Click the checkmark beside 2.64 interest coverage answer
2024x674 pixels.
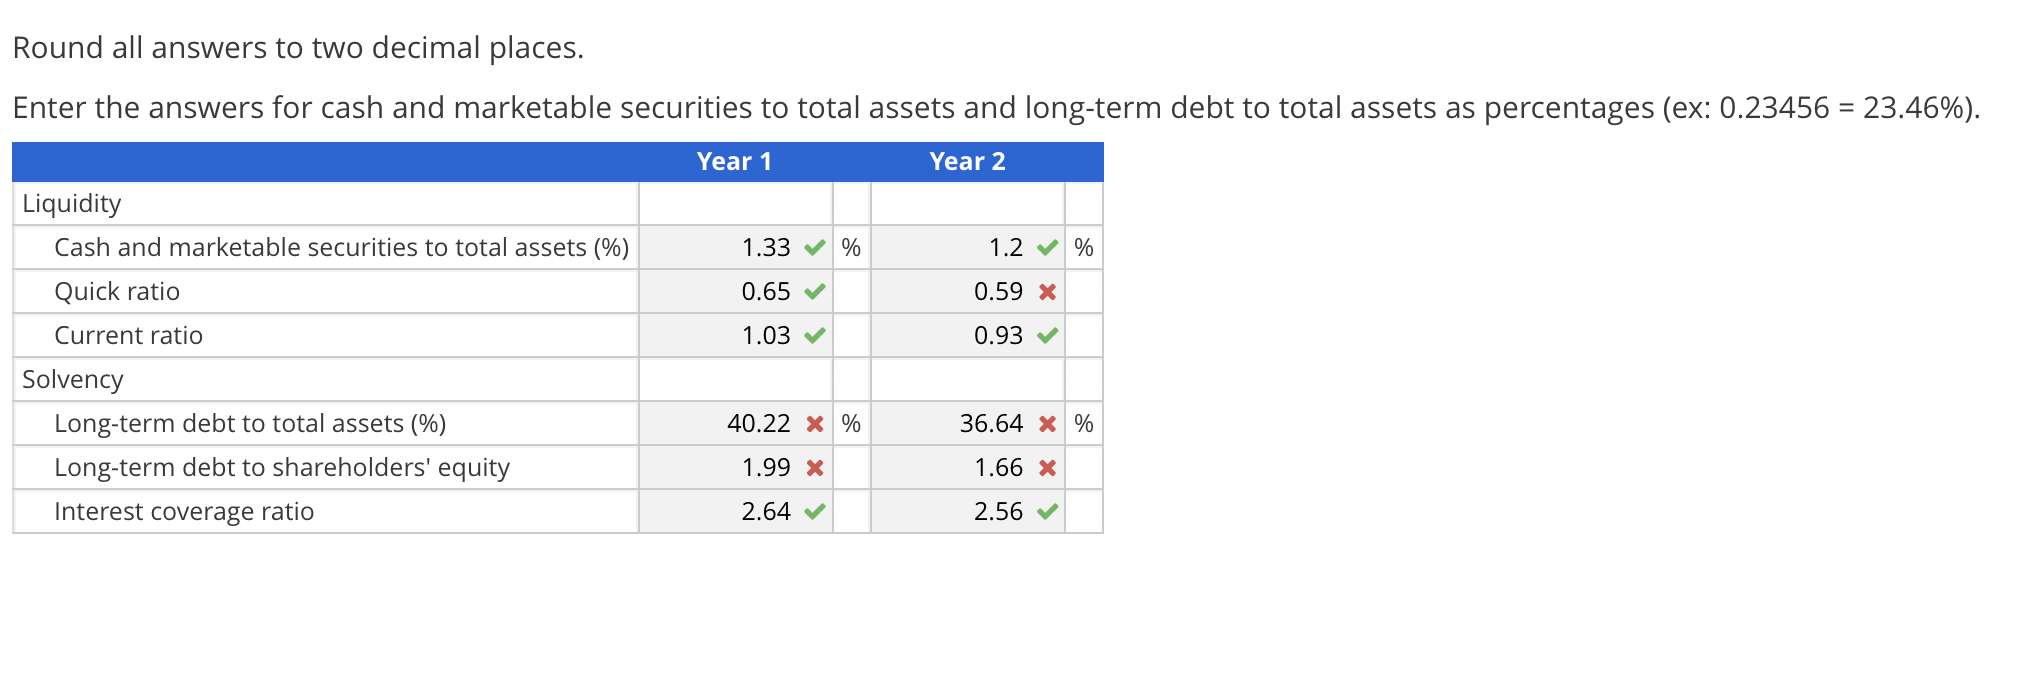813,511
